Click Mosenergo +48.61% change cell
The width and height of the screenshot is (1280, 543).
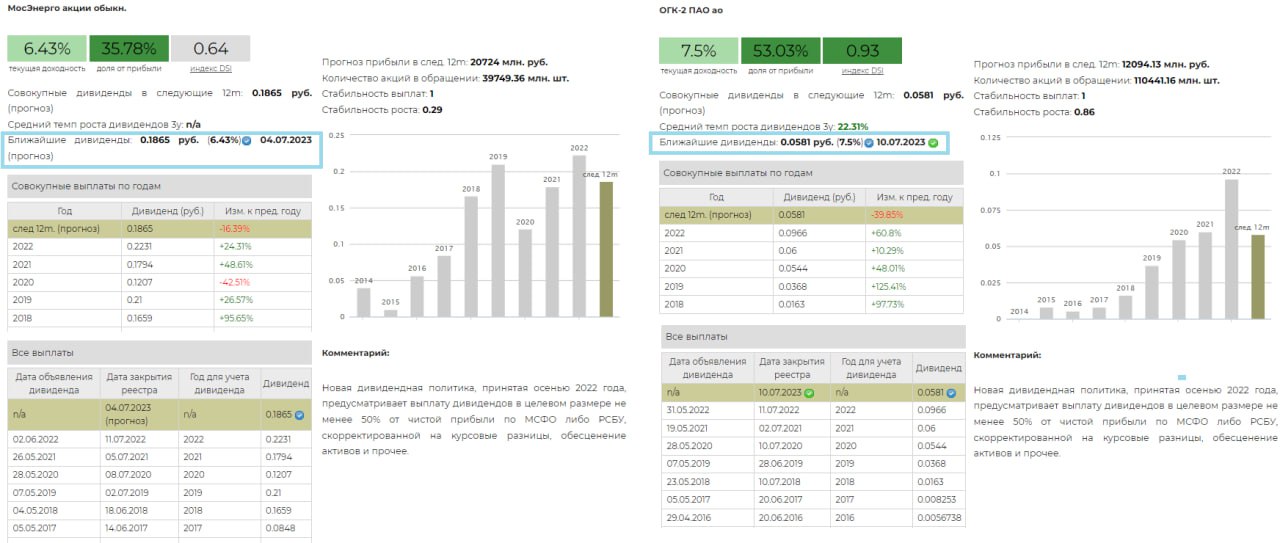click(x=262, y=264)
